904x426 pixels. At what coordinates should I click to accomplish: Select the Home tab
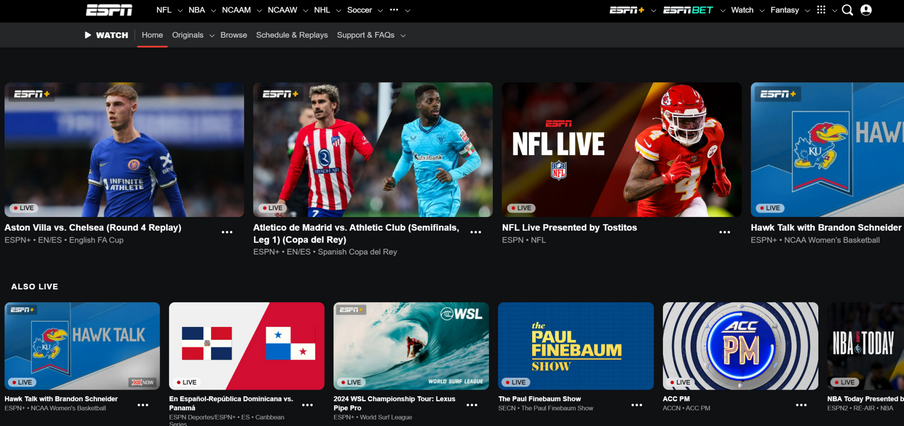point(152,35)
